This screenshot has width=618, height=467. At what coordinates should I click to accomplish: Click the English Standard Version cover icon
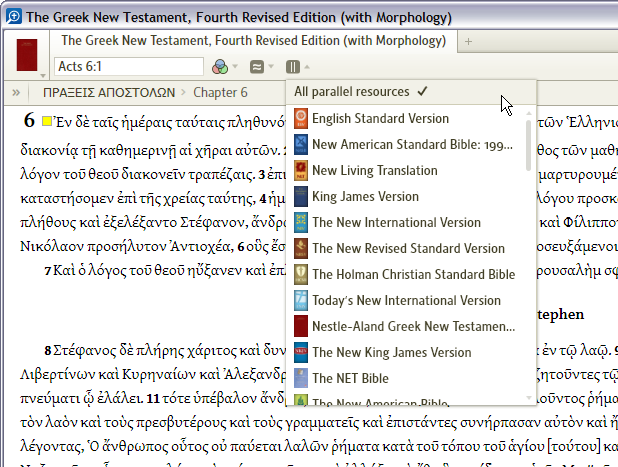301,119
